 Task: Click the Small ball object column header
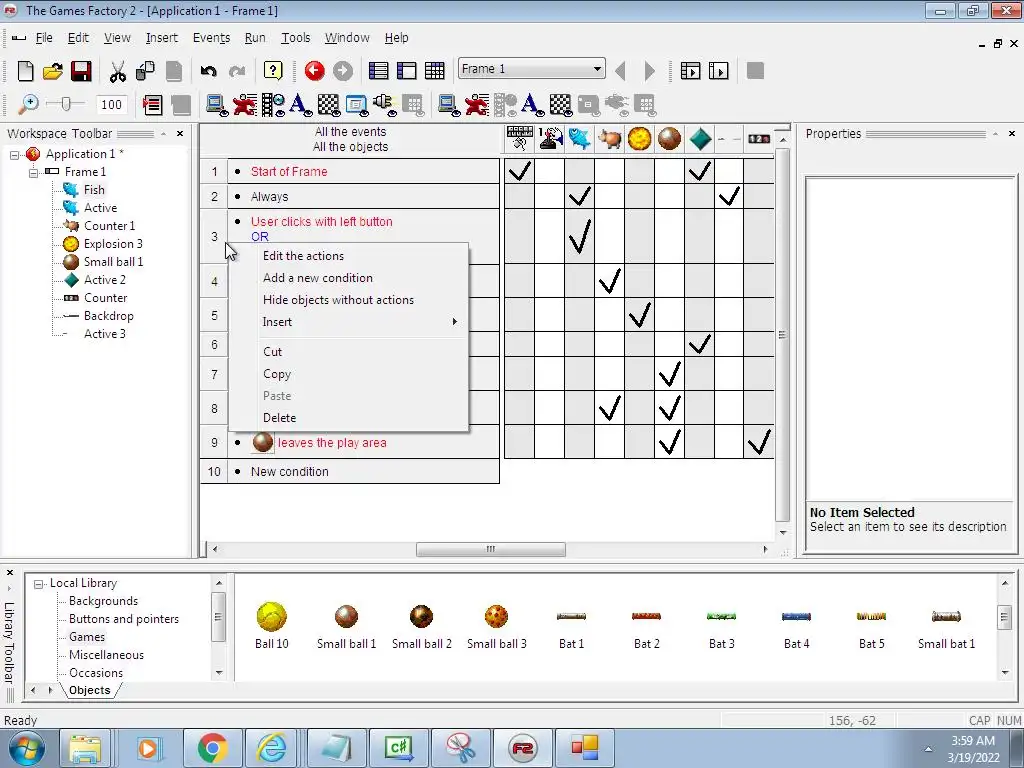[x=669, y=138]
